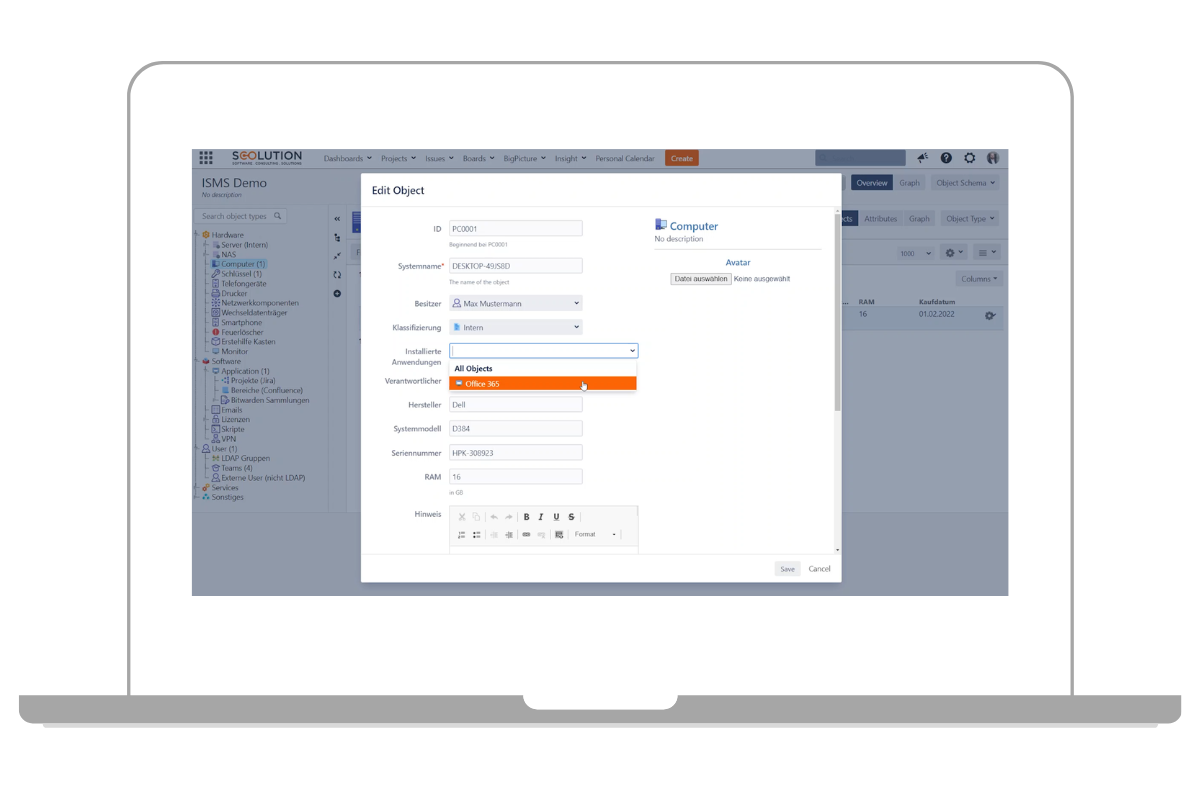Cancel the Edit Object dialog
The height and width of the screenshot is (790, 1200).
(x=819, y=569)
